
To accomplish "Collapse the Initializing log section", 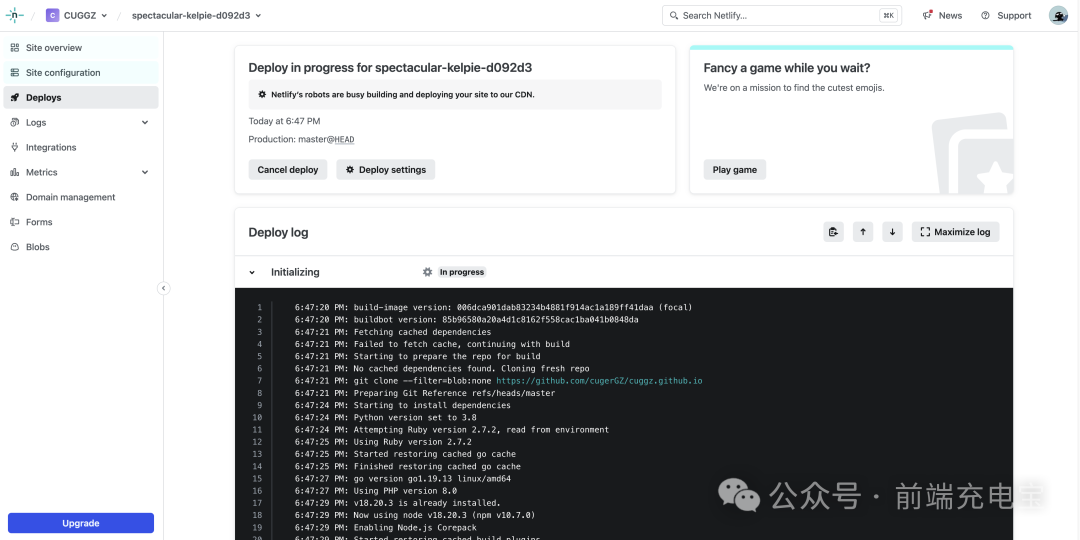I will click(252, 272).
